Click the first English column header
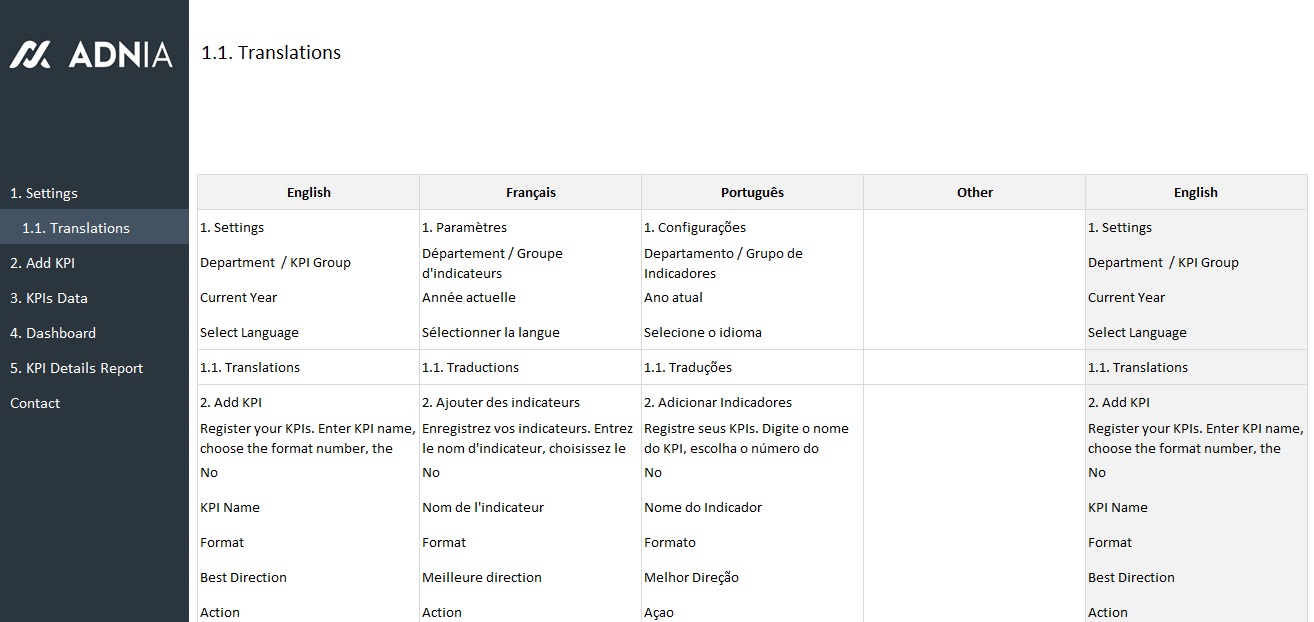Viewport: 1314px width, 622px height. [308, 192]
